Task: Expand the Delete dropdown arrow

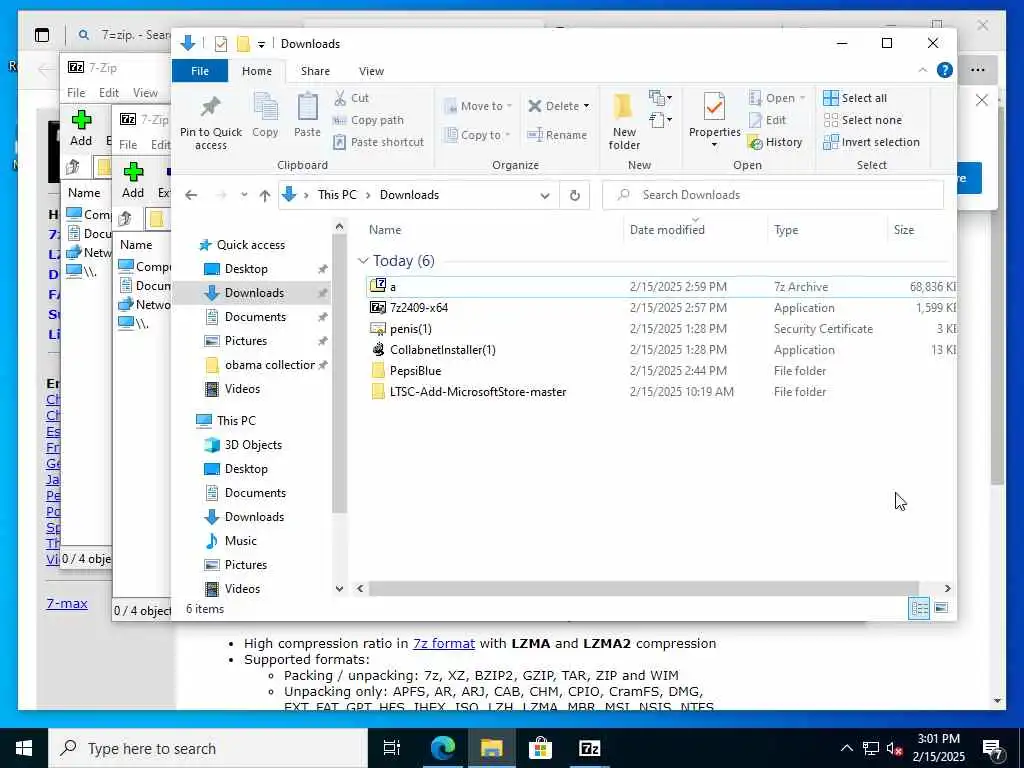Action: click(586, 106)
